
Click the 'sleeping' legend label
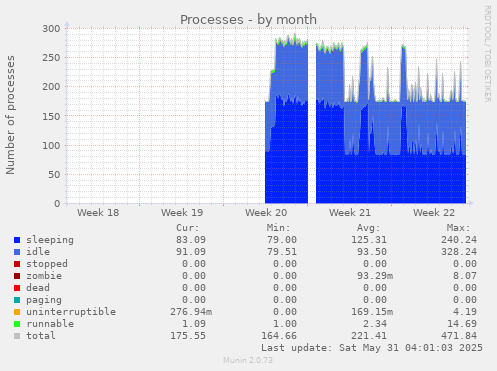tap(50, 240)
